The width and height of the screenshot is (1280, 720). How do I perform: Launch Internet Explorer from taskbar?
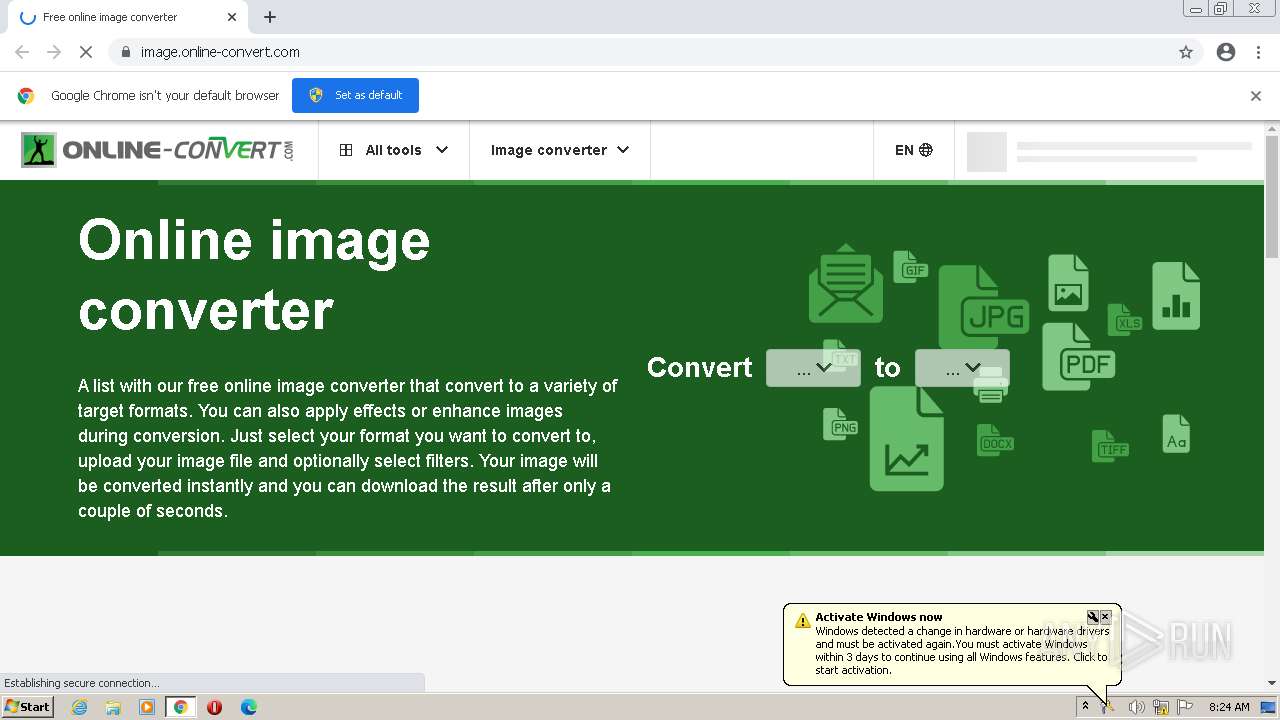coord(79,707)
